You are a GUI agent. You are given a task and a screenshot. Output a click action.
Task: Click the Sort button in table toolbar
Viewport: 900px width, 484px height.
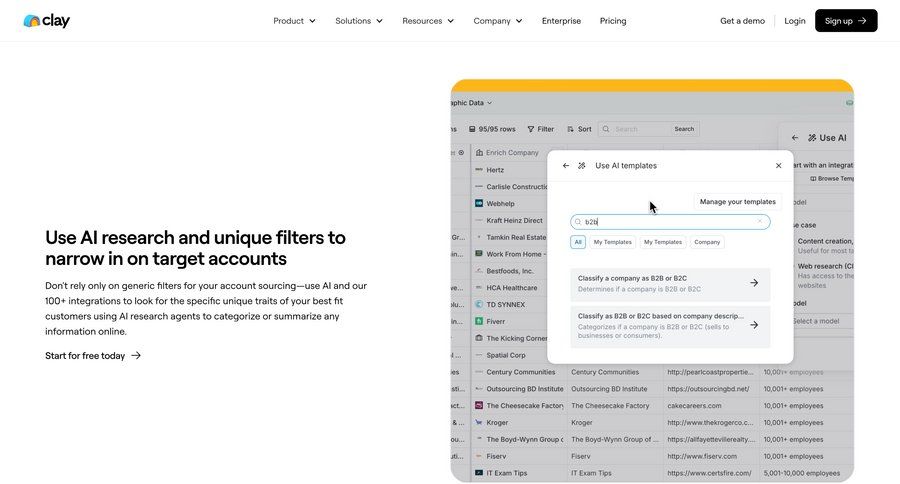[579, 129]
